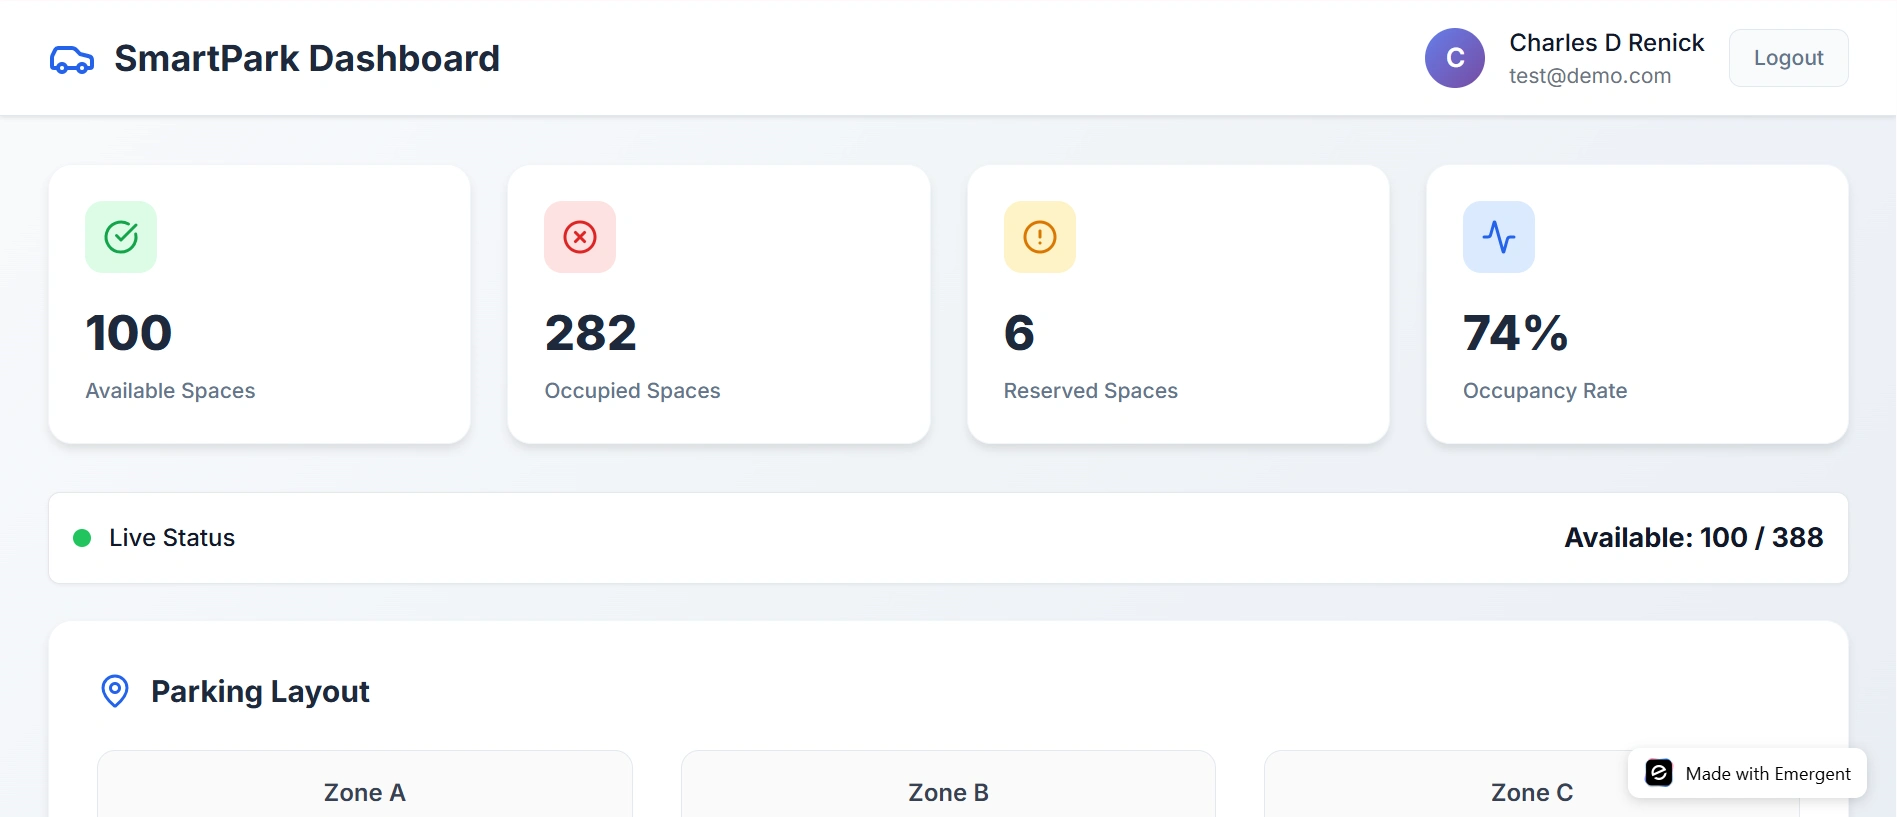Click the 100 Available Spaces count

point(129,333)
